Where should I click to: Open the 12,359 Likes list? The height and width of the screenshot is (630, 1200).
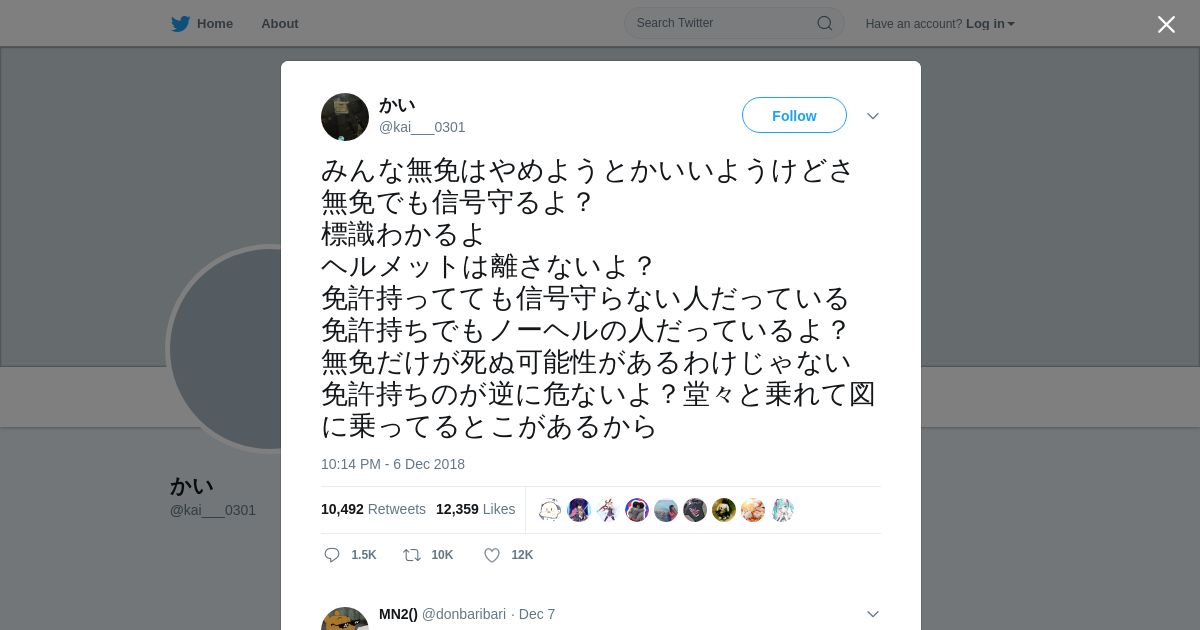tap(476, 509)
